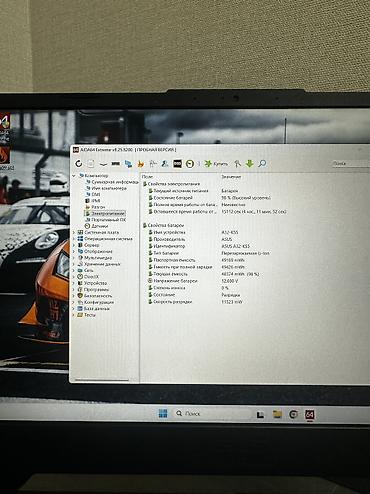Open the Report page icon in the toolbar
The height and width of the screenshot is (494, 370).
(x=91, y=163)
